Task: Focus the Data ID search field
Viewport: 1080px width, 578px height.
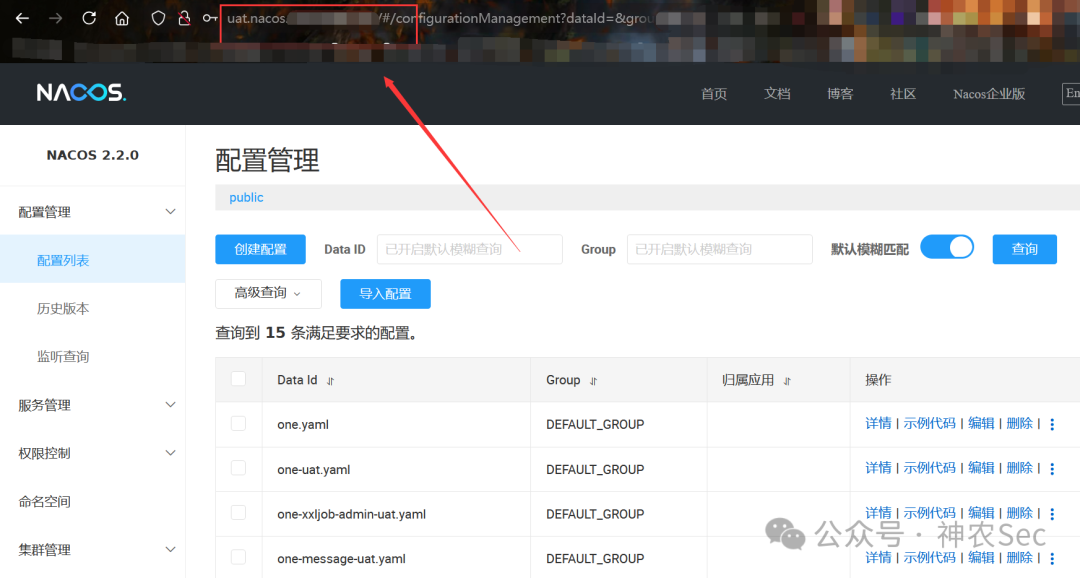Action: 470,249
